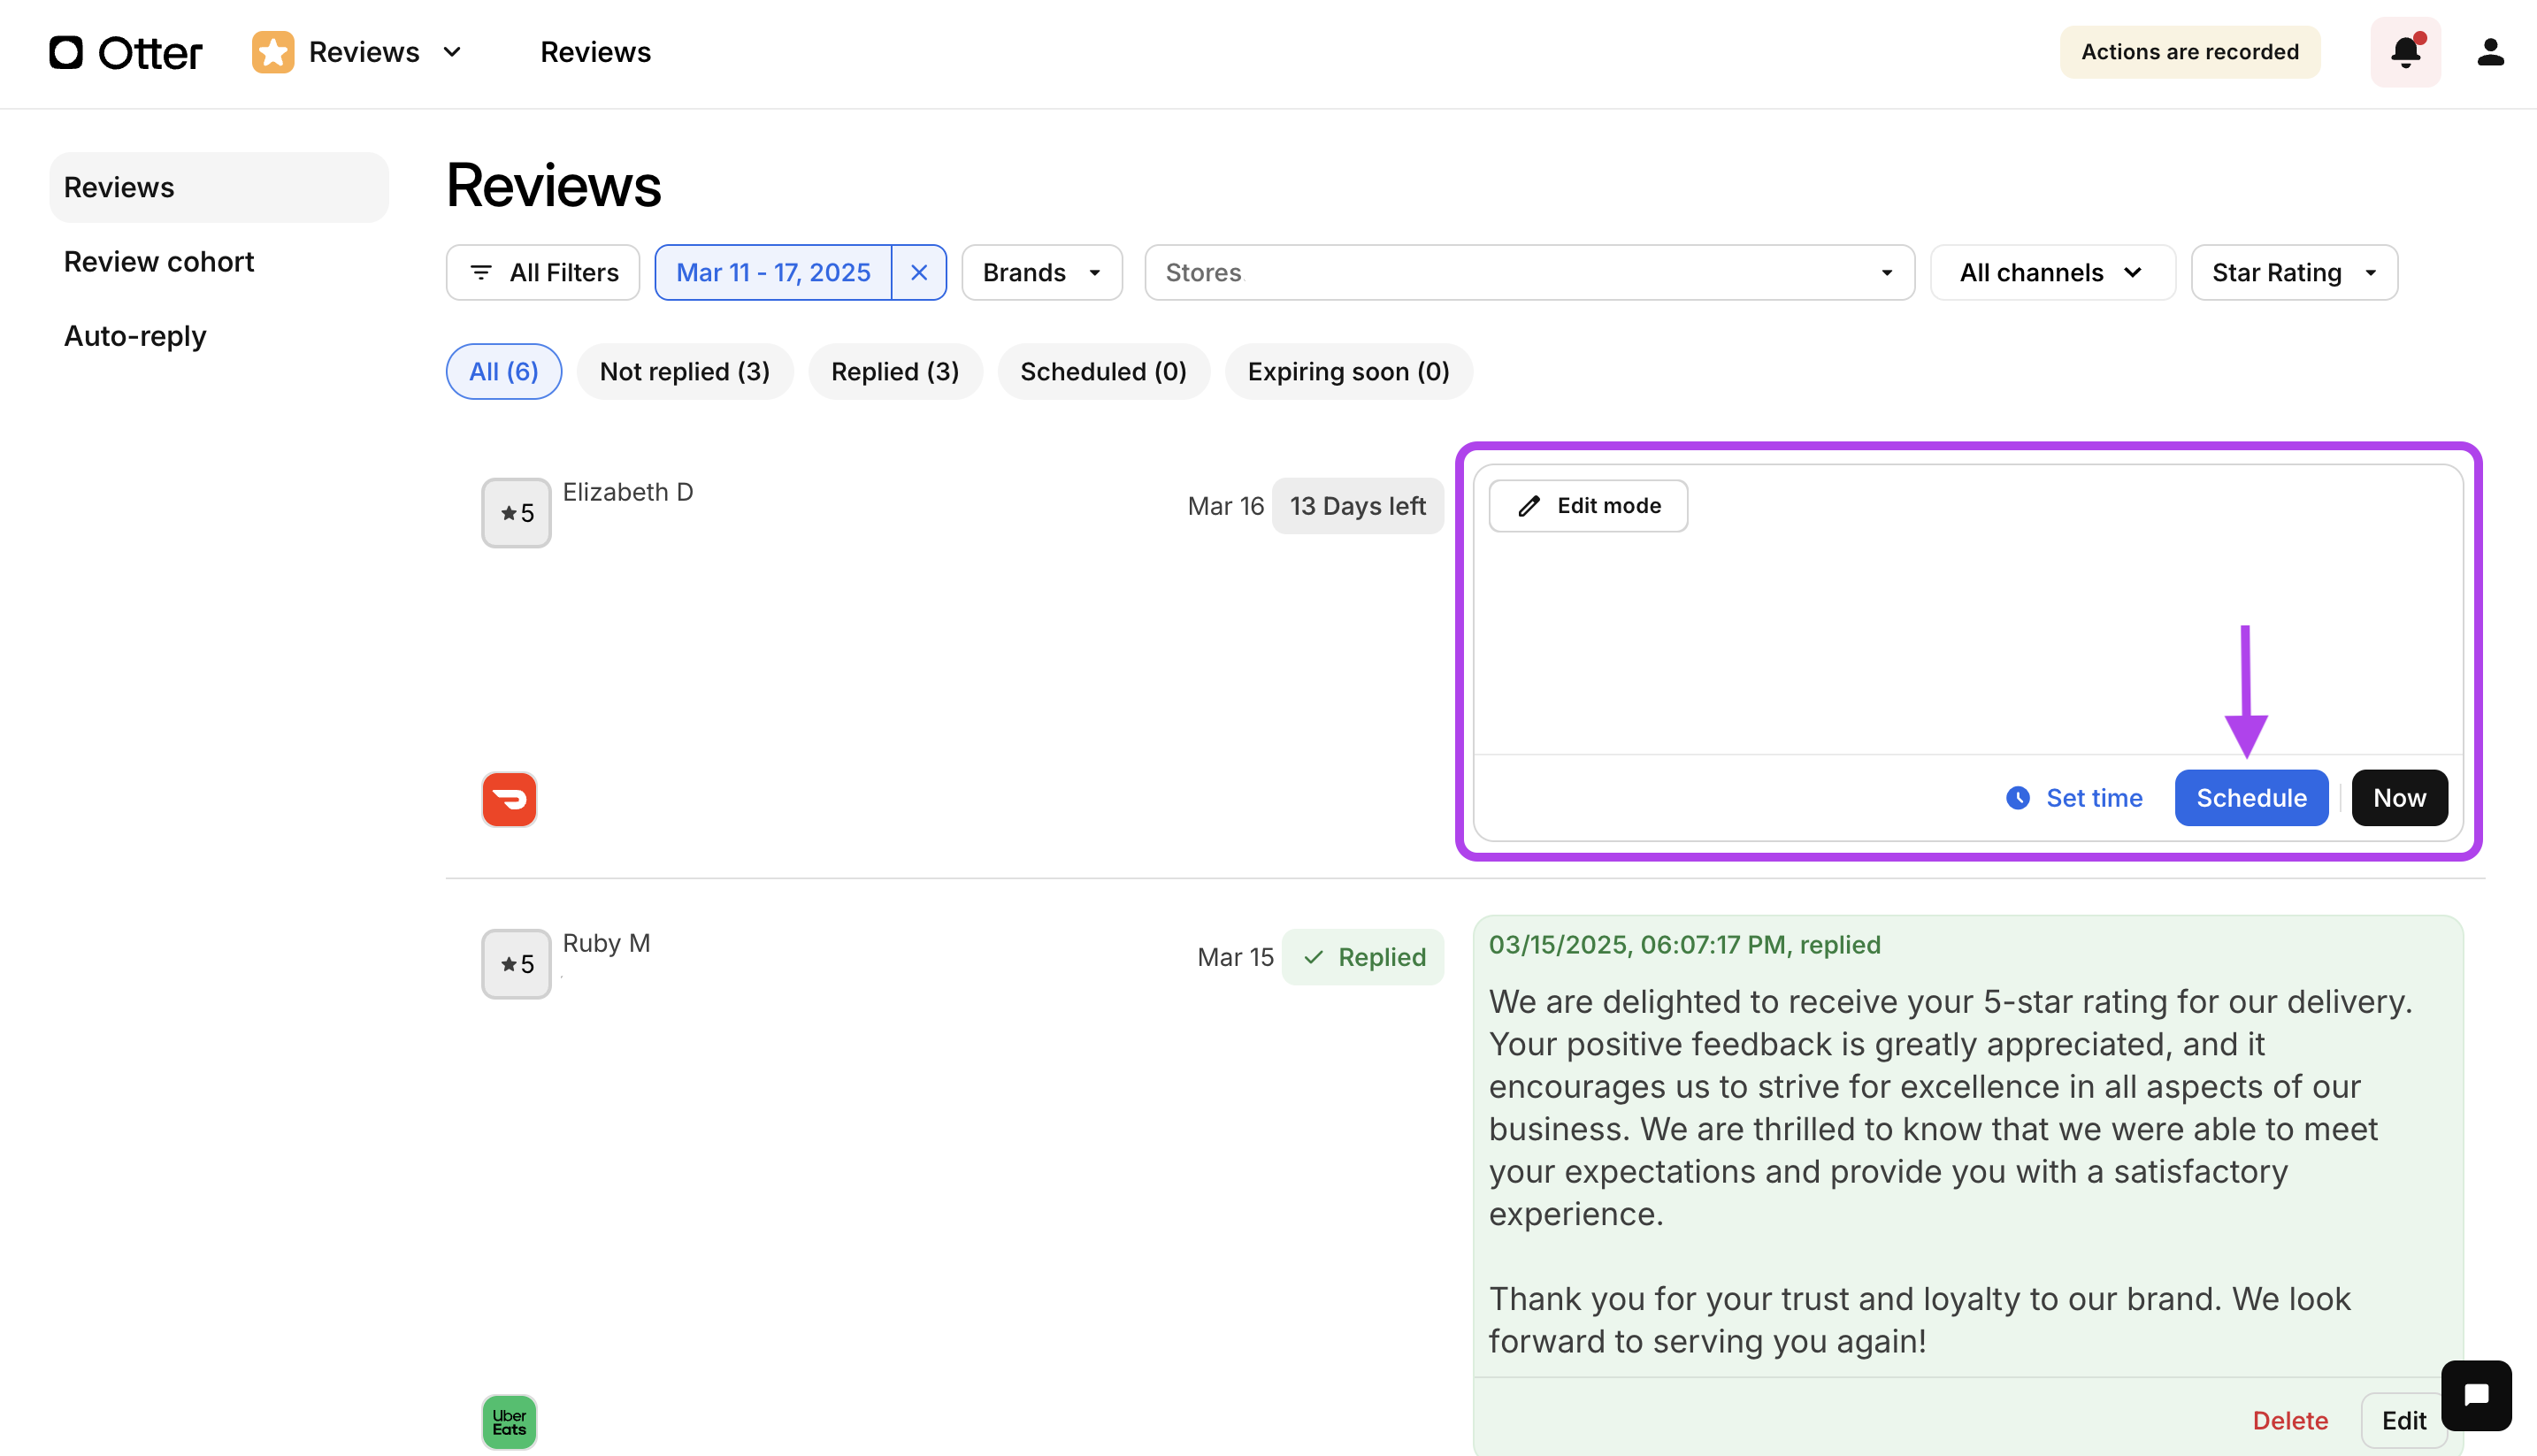Click the 03/15/2025, 06:07:17 PM, replied timestamp
The height and width of the screenshot is (1456, 2537).
click(x=1684, y=945)
